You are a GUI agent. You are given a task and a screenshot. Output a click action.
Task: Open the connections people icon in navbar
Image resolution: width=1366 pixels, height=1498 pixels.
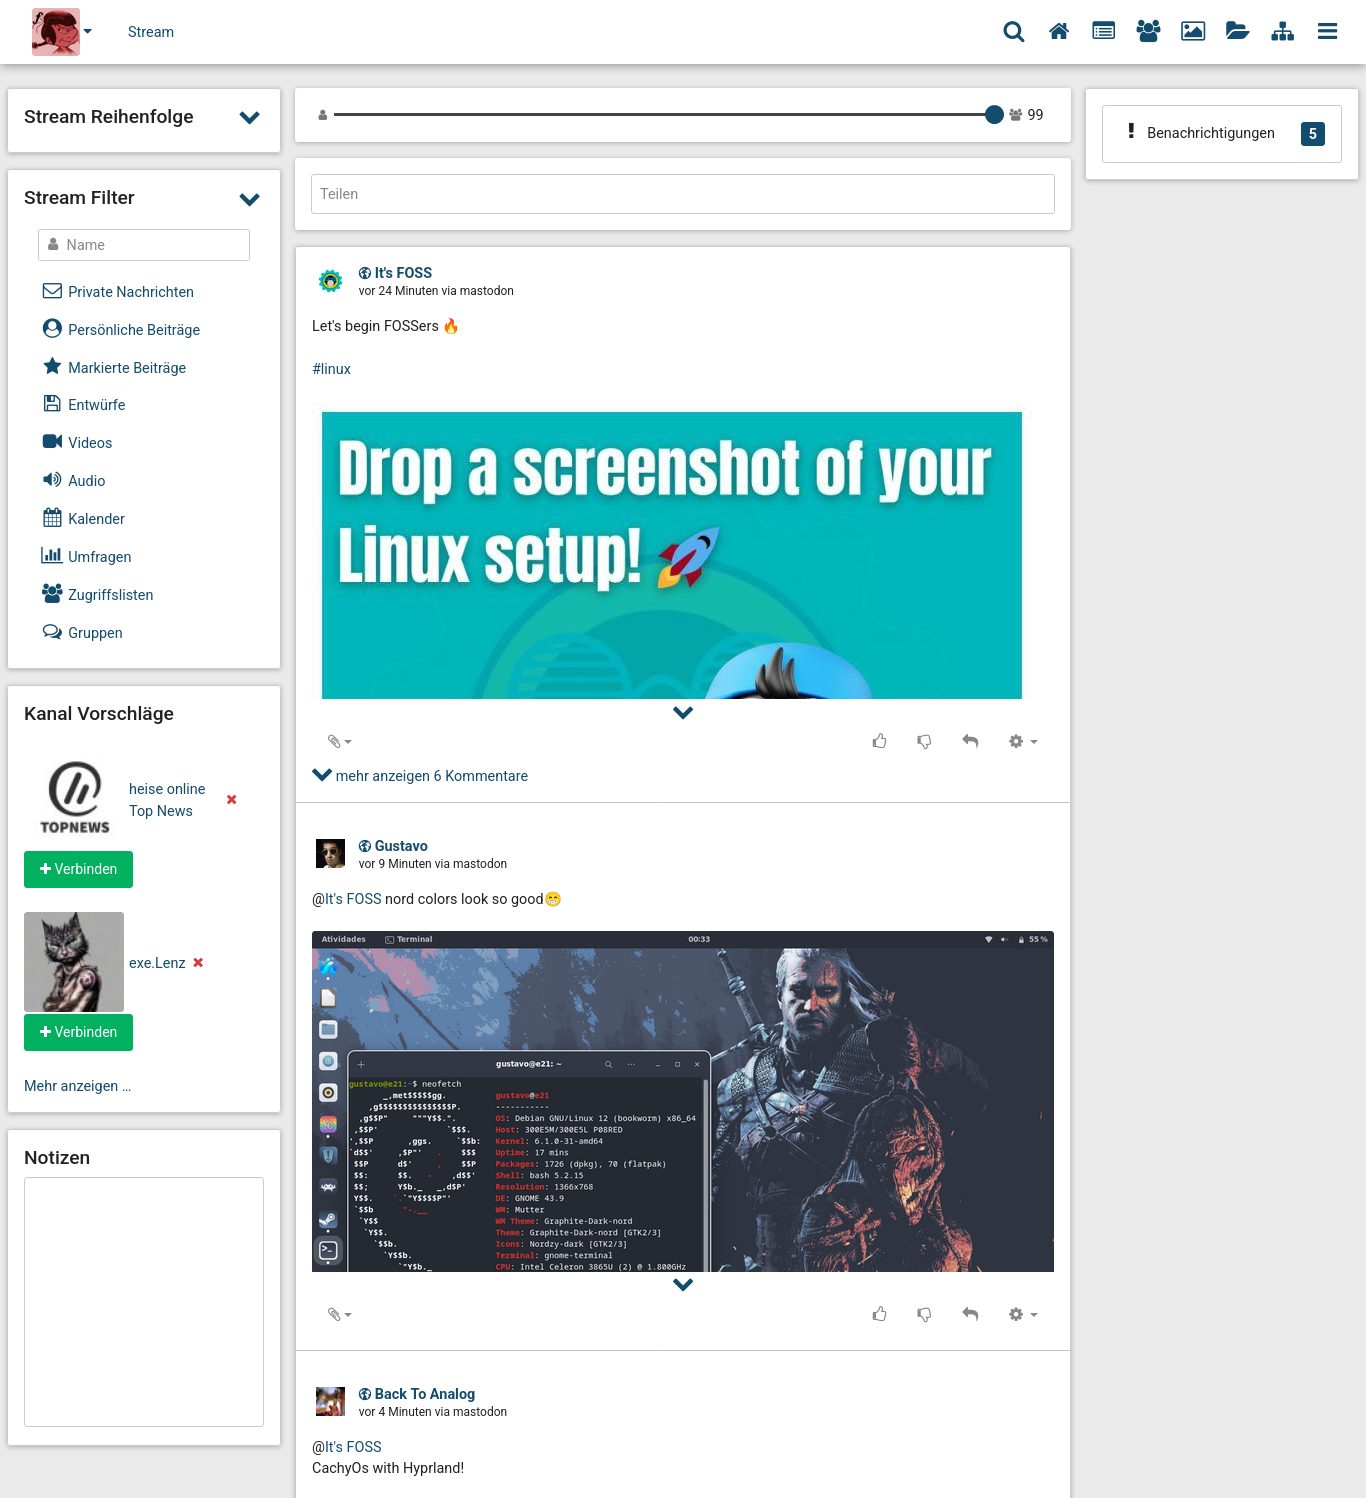[1148, 32]
